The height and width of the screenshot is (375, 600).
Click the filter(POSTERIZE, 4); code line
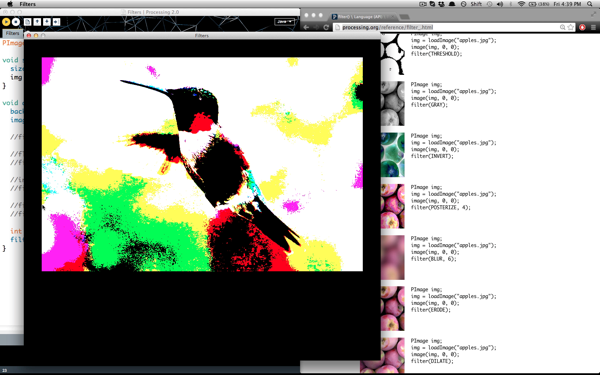click(x=440, y=207)
